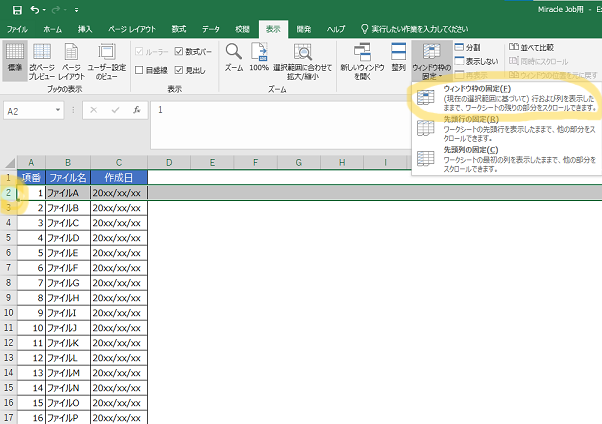Screen dimensions: 602x424
Task: Choose 先頭行の固定(R) menu entry
Action: (506, 128)
